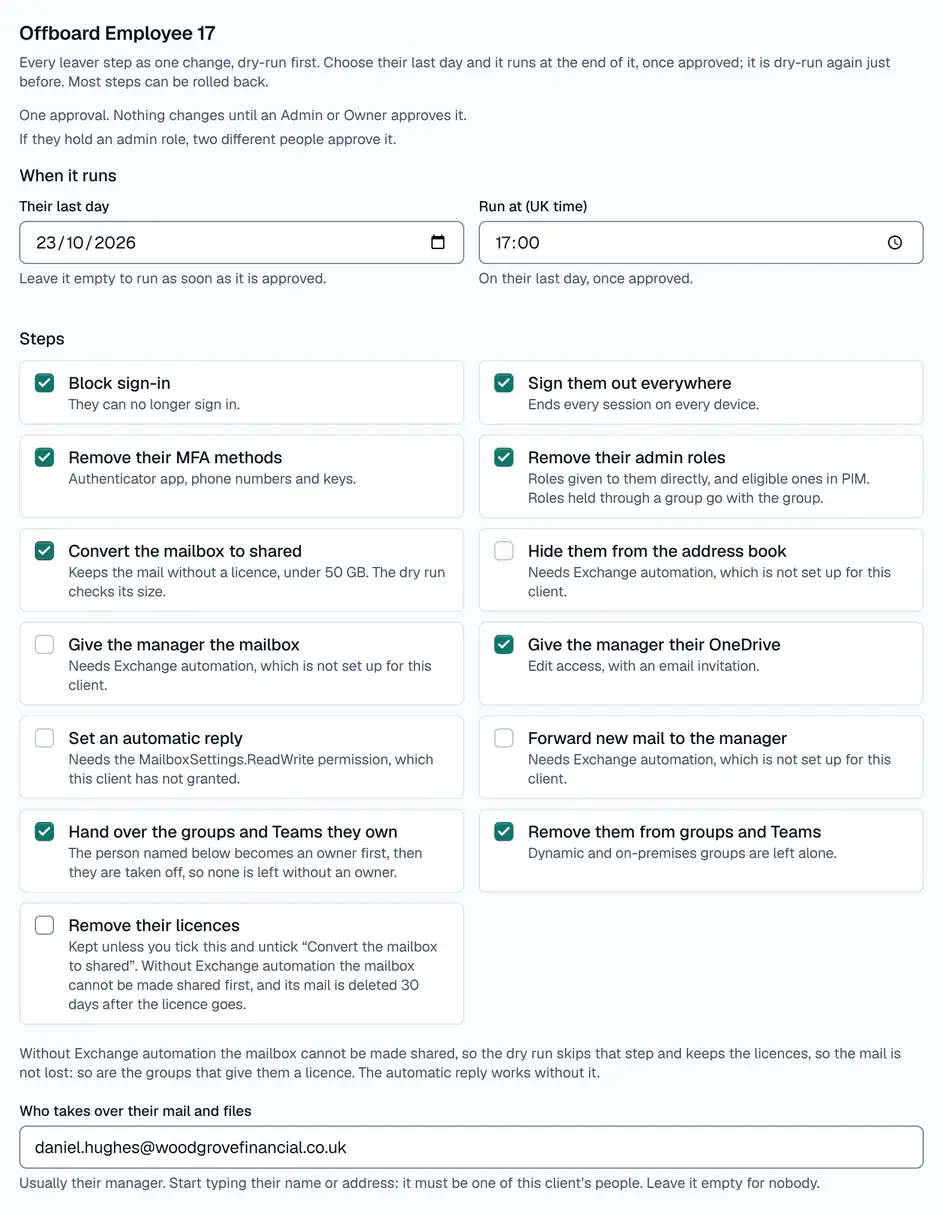943x1212 pixels.
Task: Click the Run at (UK time) field
Action: (701, 243)
